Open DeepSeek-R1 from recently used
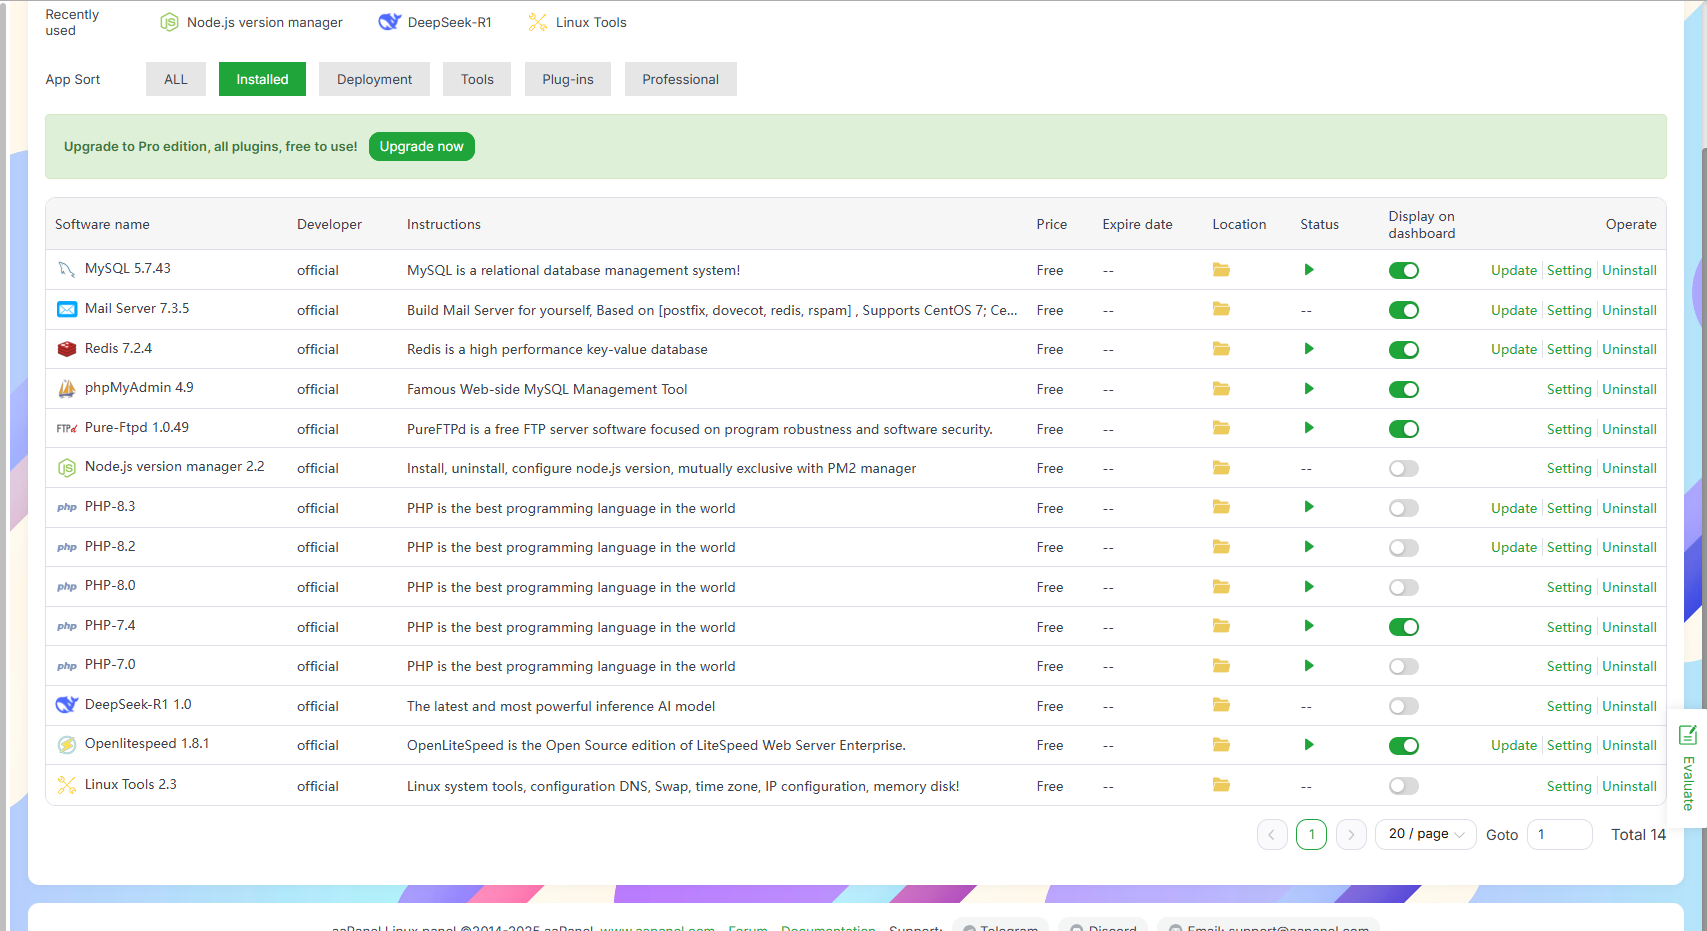The width and height of the screenshot is (1707, 931). pyautogui.click(x=436, y=22)
